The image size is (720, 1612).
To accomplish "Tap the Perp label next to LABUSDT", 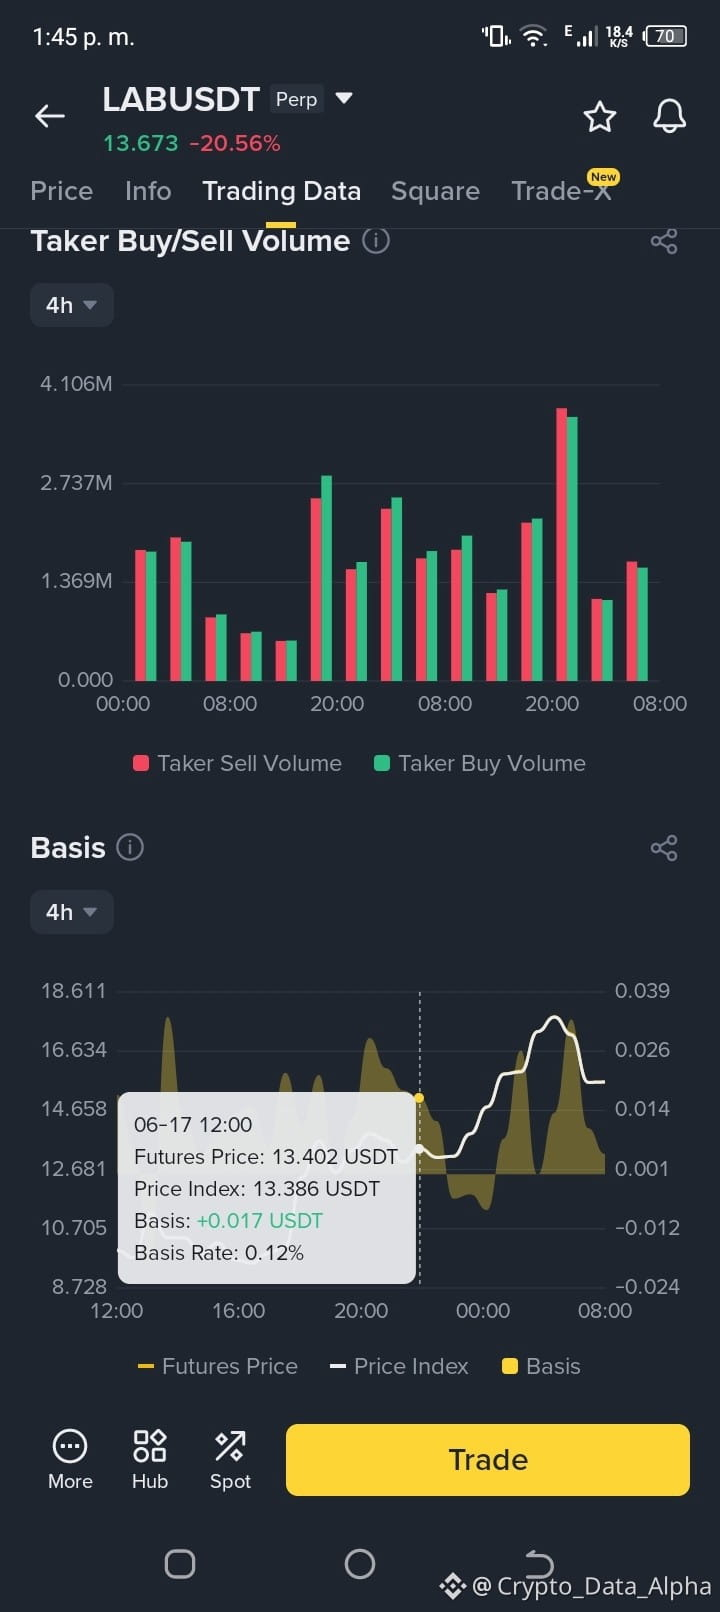I will 297,99.
